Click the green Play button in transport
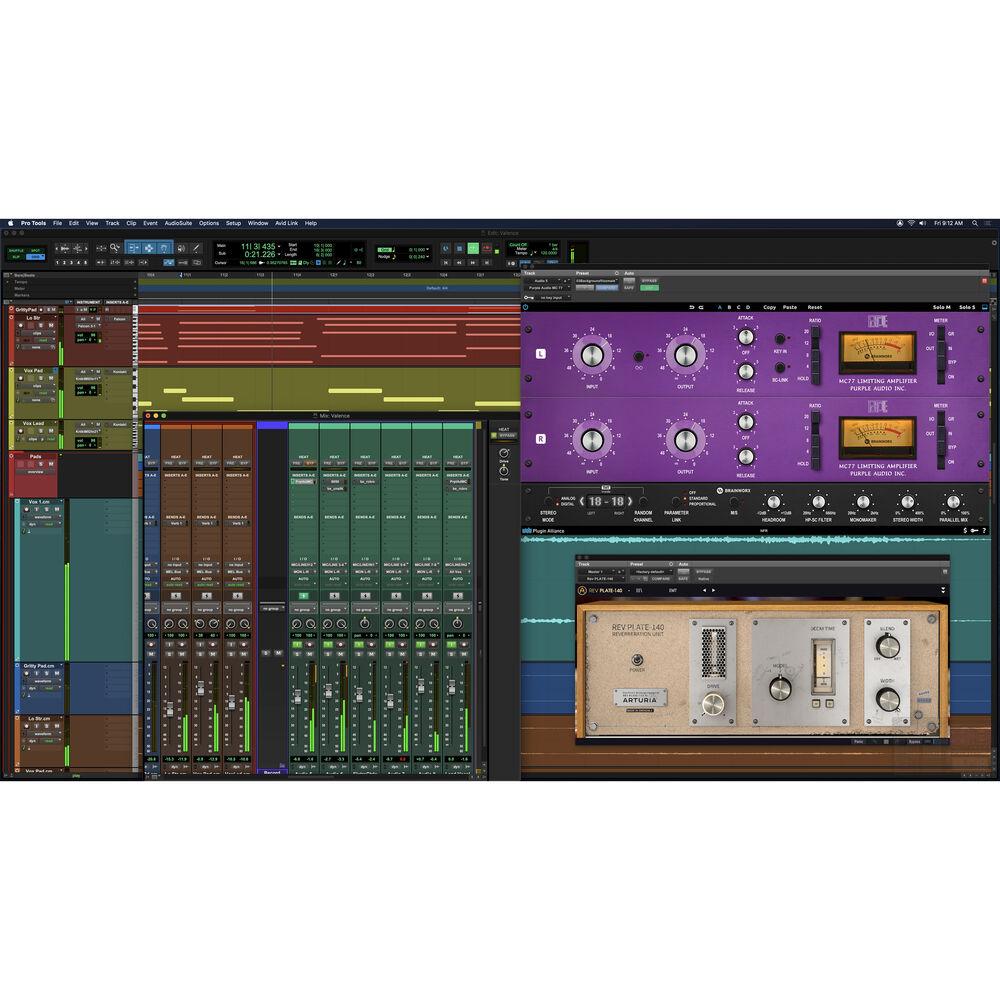Image resolution: width=1000 pixels, height=1000 pixels. click(x=473, y=249)
